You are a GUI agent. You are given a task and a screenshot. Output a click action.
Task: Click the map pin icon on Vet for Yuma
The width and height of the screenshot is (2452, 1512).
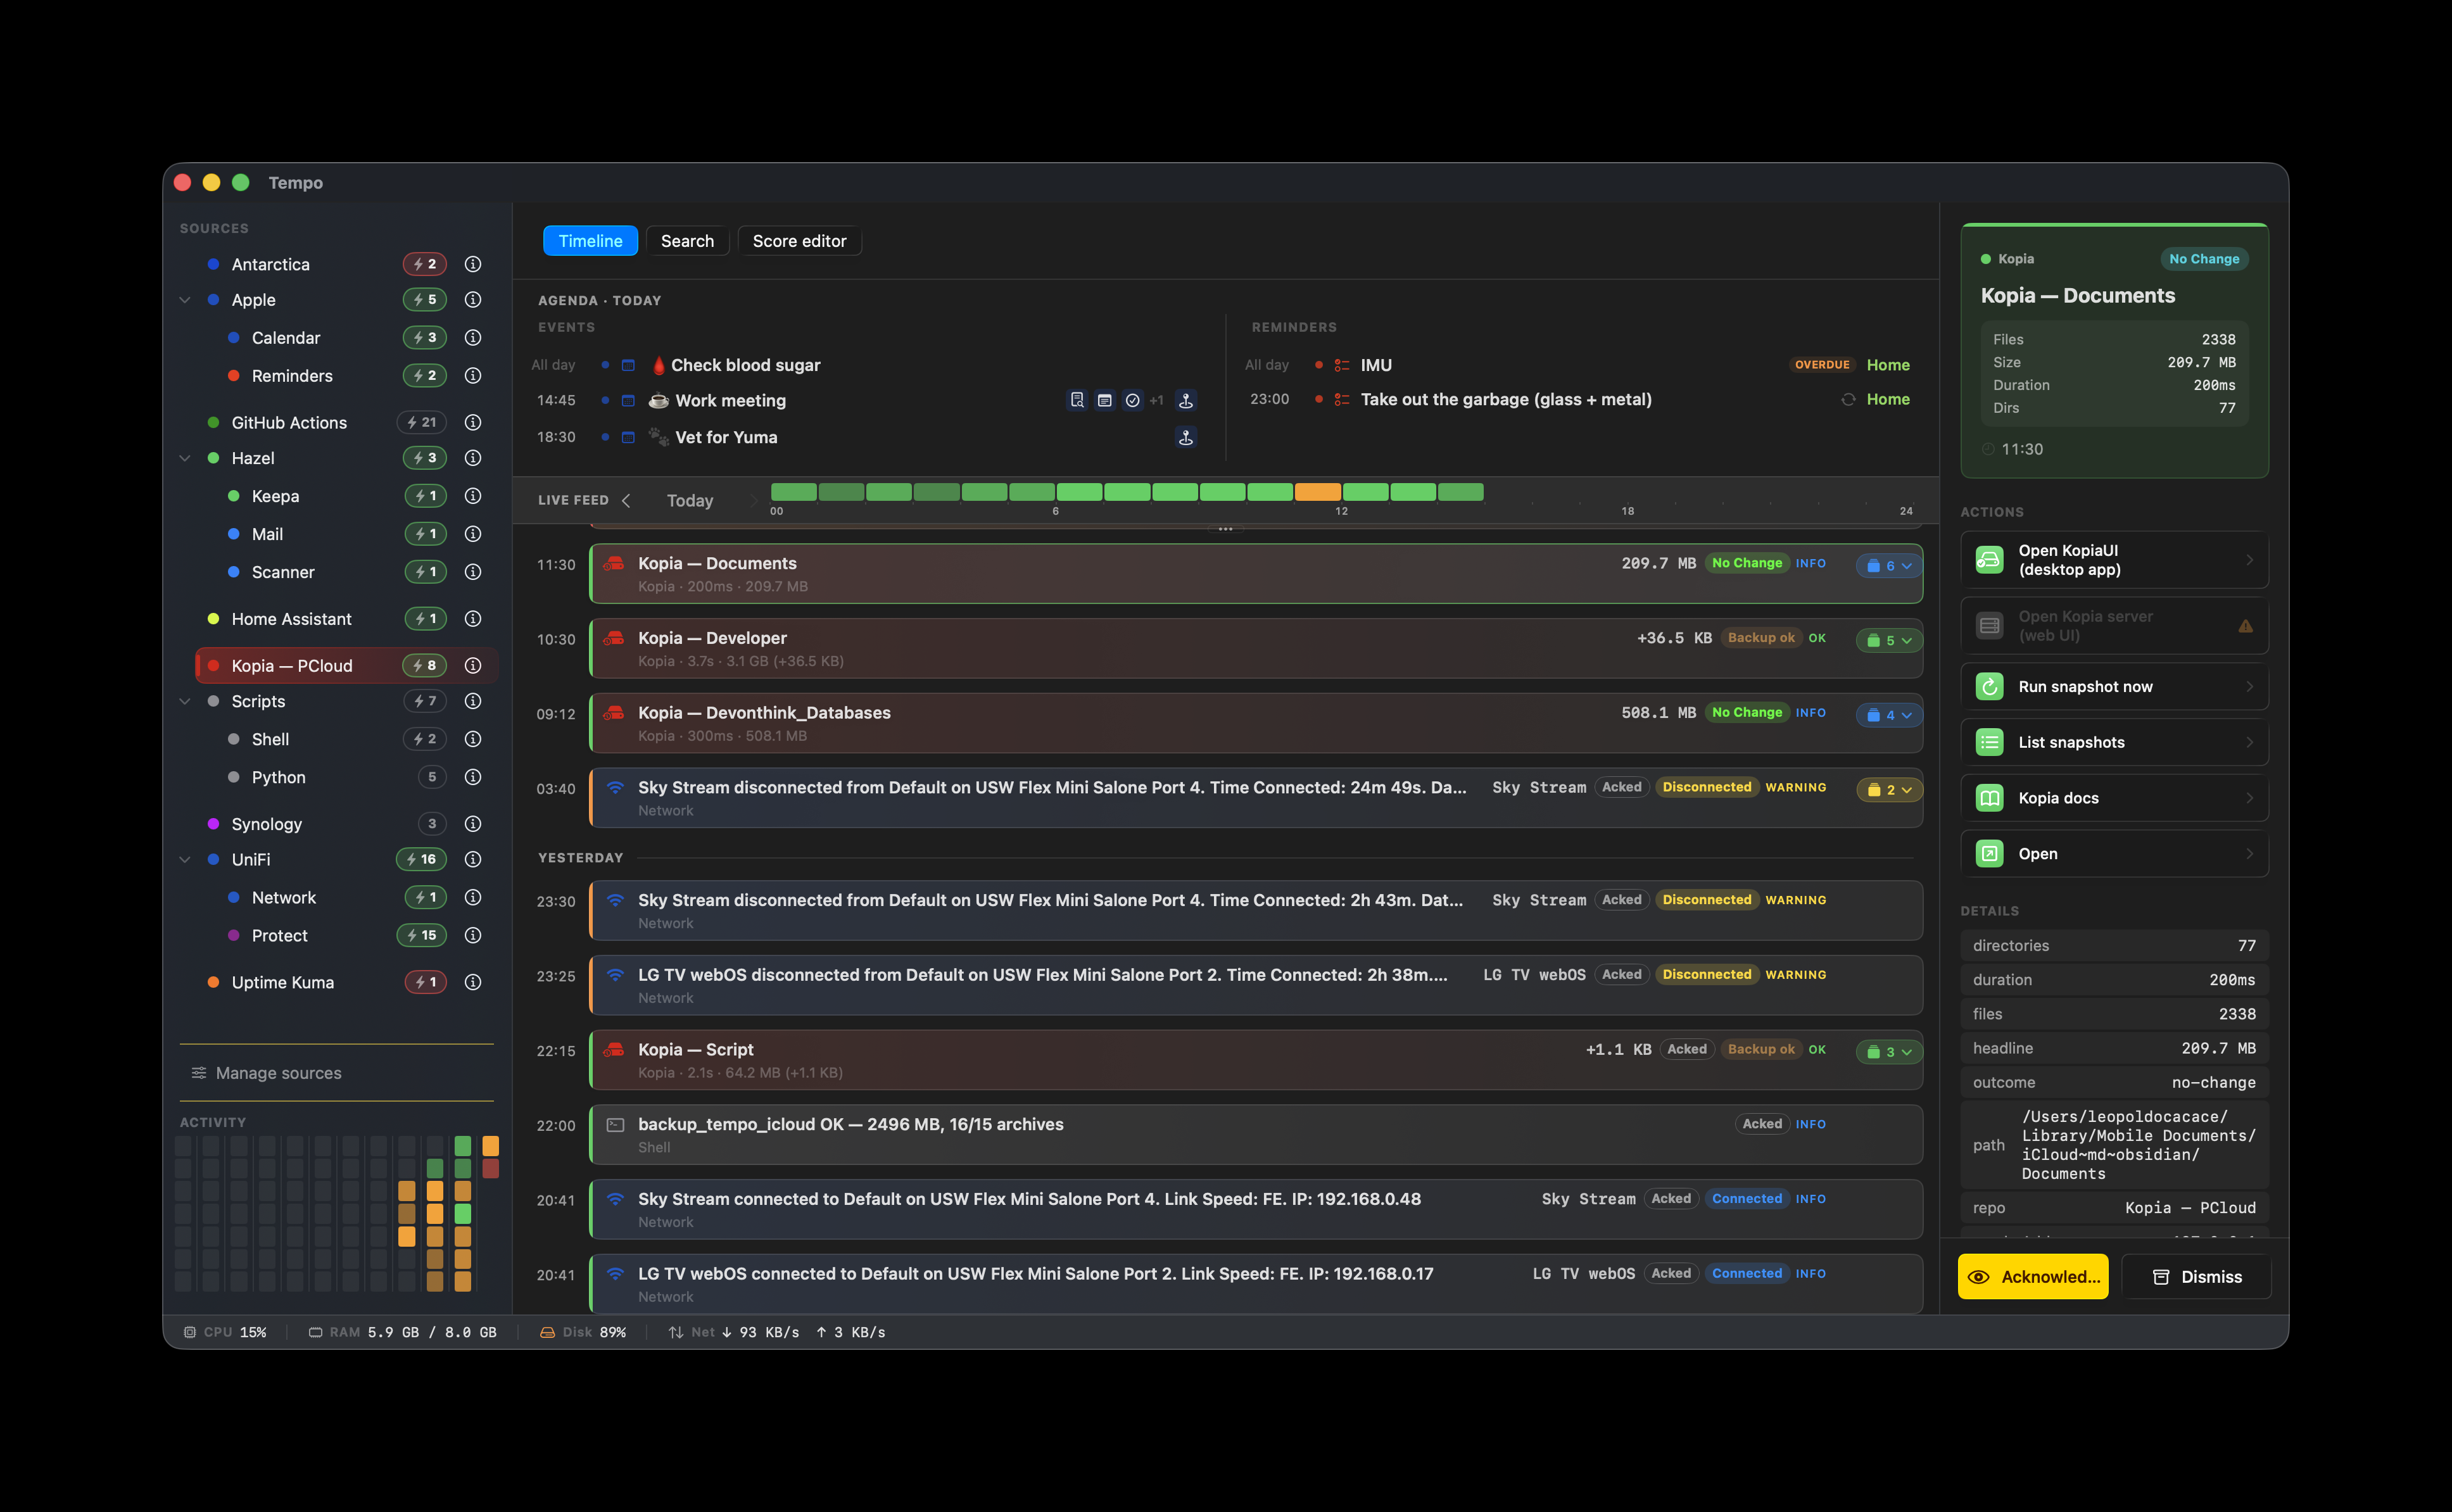coord(1186,437)
